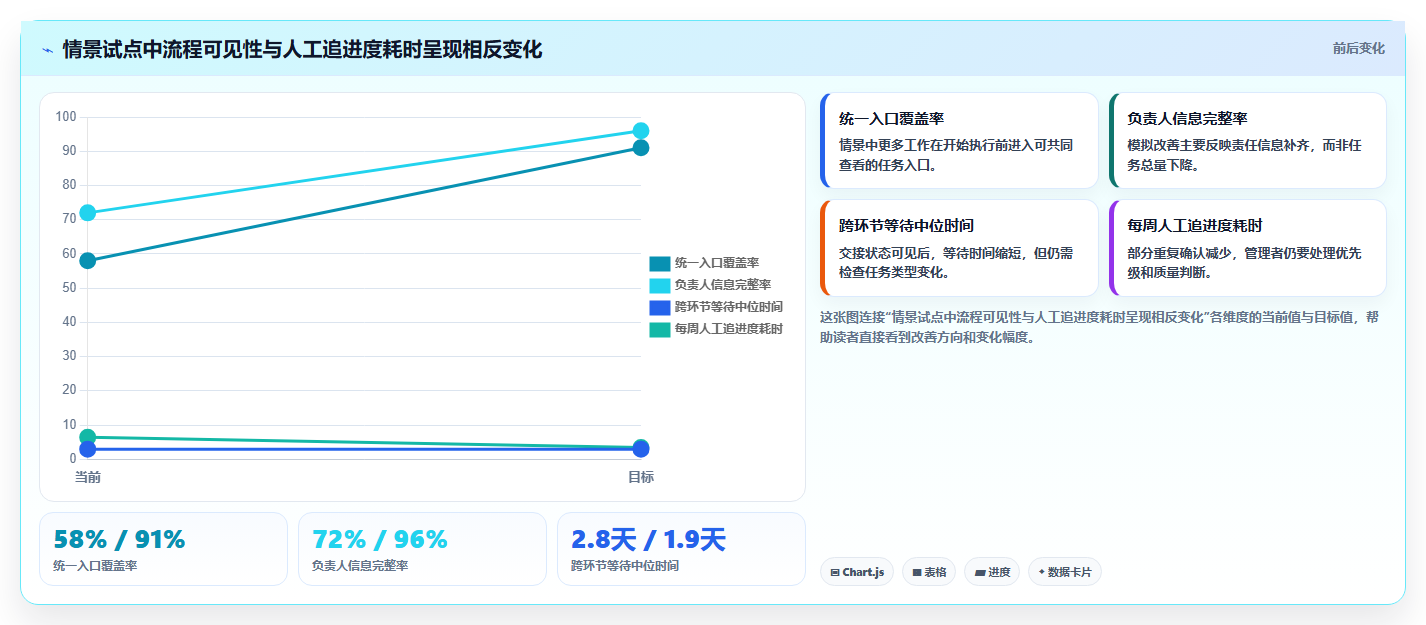Click the 前后变化 label in the header
This screenshot has width=1426, height=625.
pos(1358,48)
